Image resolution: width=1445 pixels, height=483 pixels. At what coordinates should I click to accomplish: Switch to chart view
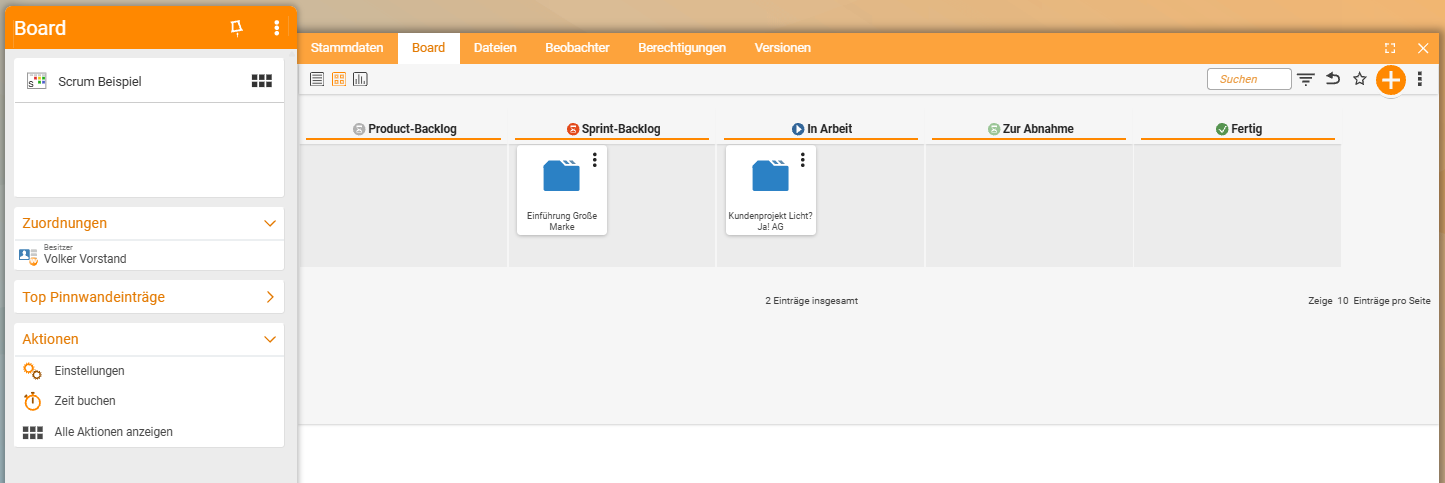pyautogui.click(x=361, y=79)
